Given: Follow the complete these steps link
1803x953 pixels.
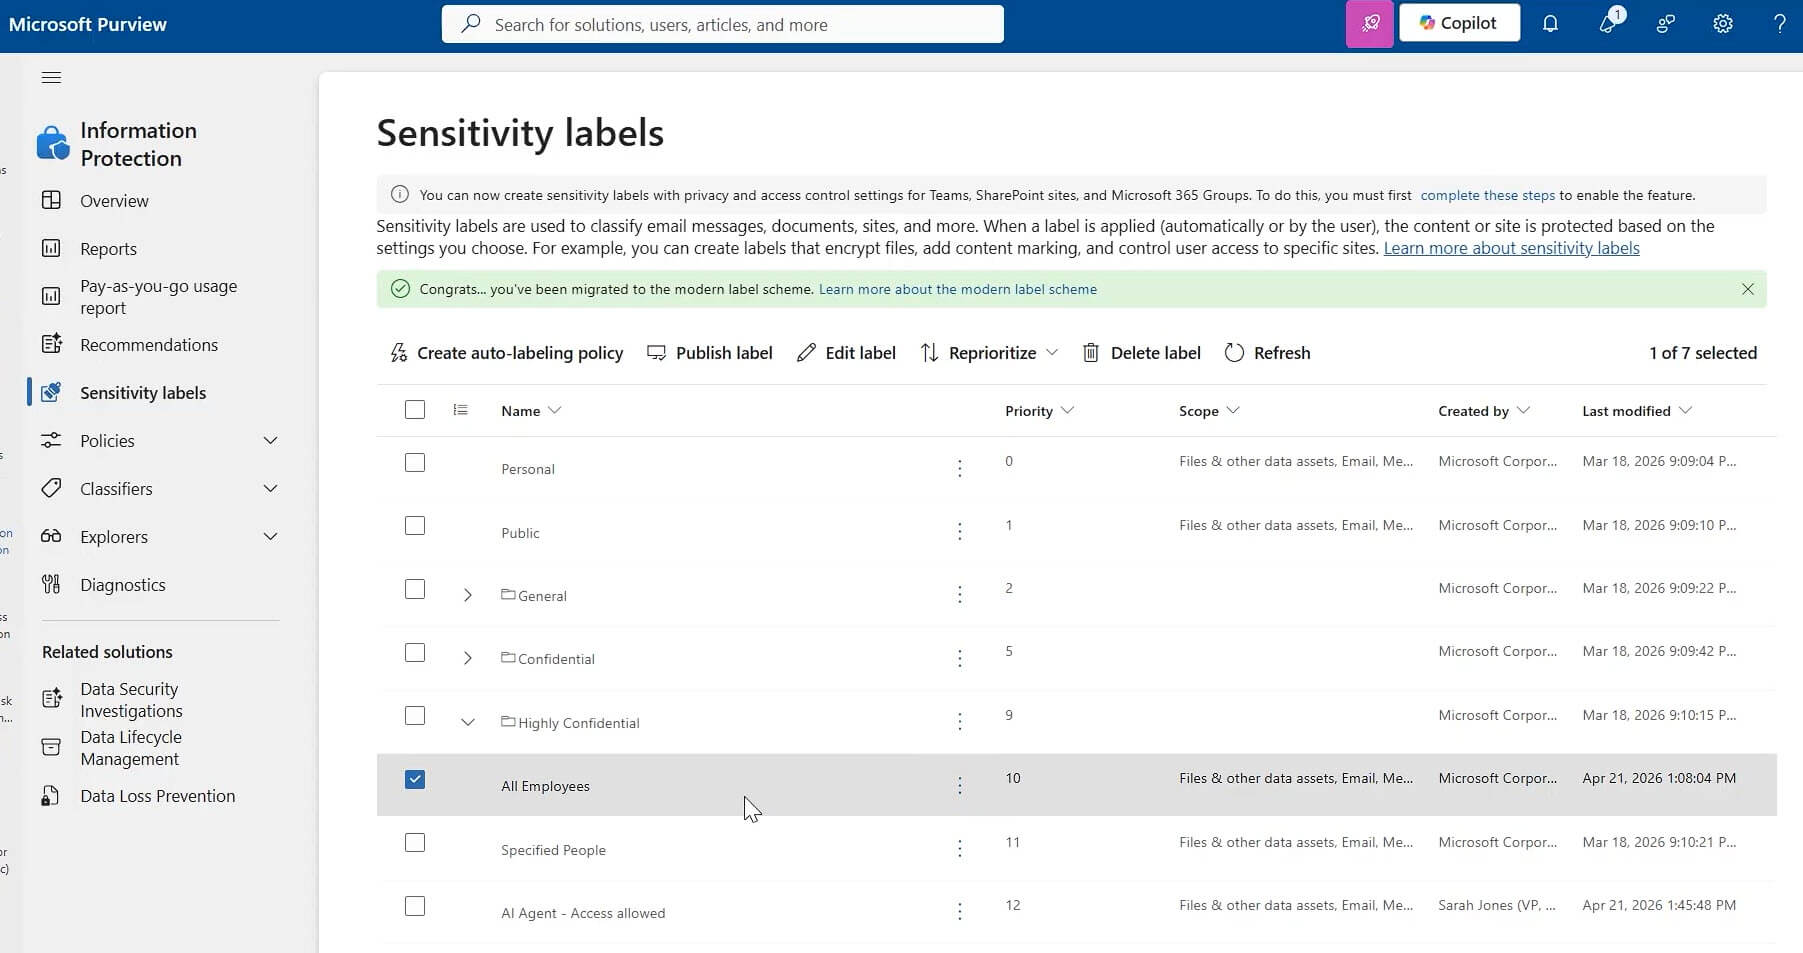Looking at the screenshot, I should 1487,195.
